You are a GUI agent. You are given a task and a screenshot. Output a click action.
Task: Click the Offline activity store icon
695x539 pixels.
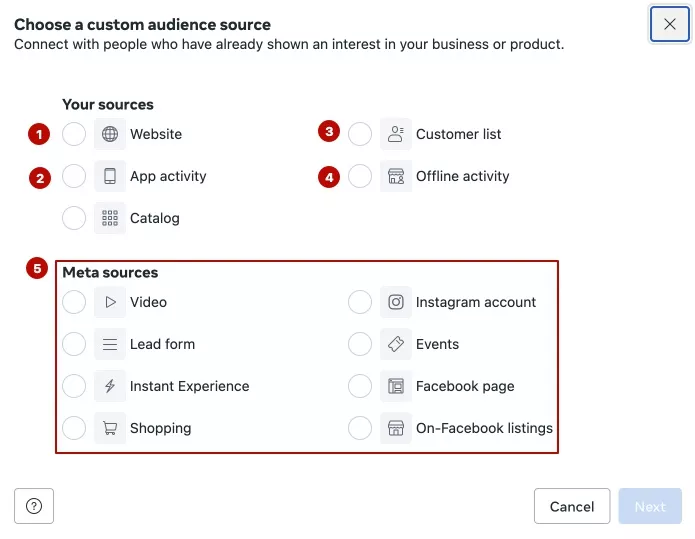[396, 176]
